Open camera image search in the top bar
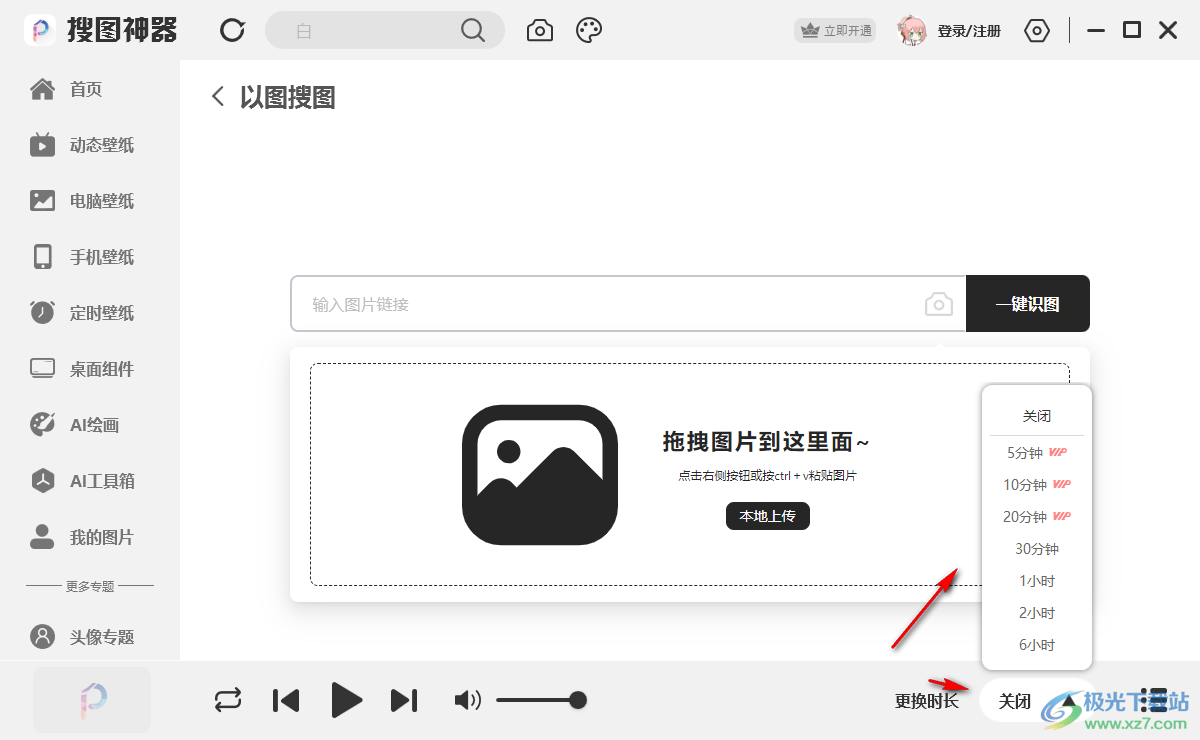This screenshot has height=740, width=1200. (540, 30)
